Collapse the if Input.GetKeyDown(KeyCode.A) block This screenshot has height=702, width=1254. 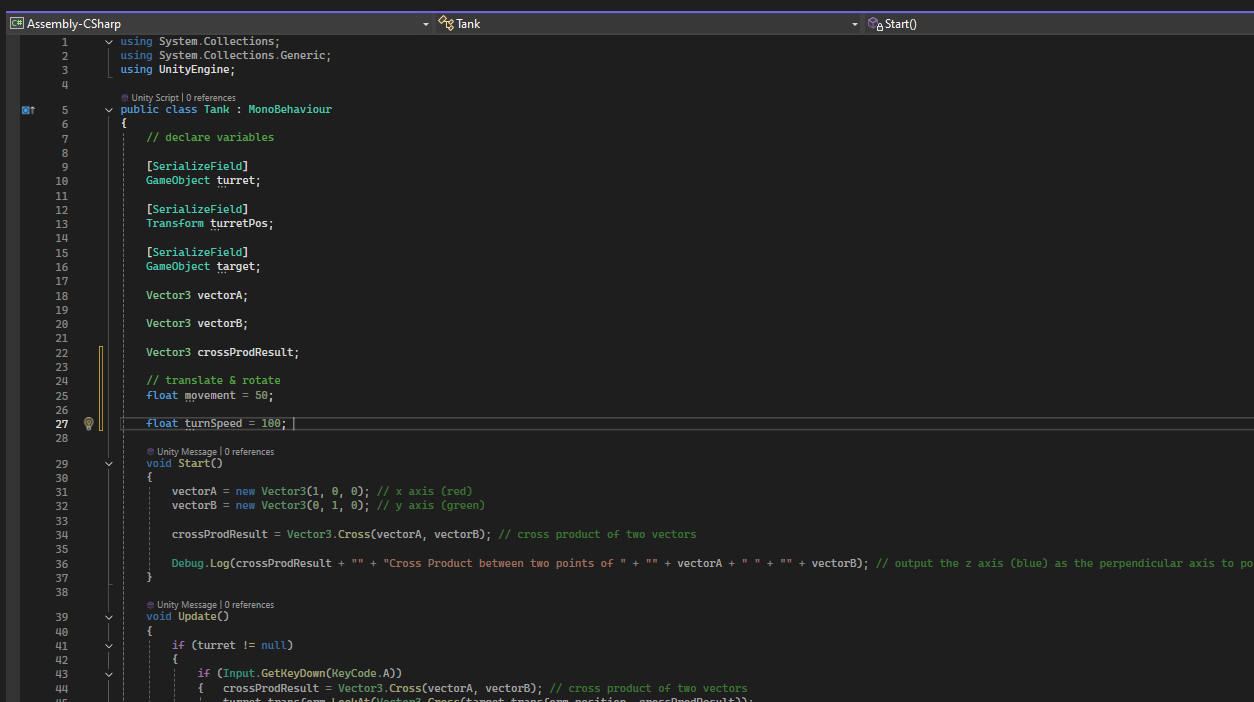(x=109, y=674)
